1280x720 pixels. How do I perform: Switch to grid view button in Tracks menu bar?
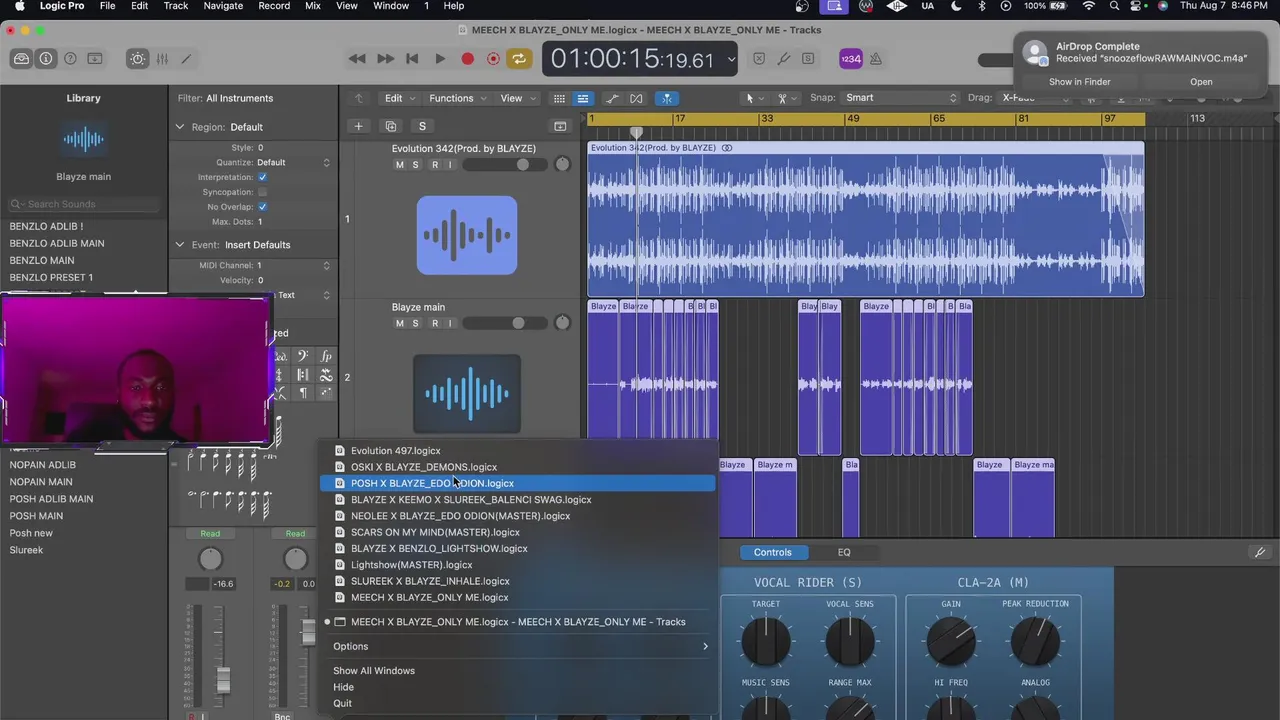pos(559,98)
